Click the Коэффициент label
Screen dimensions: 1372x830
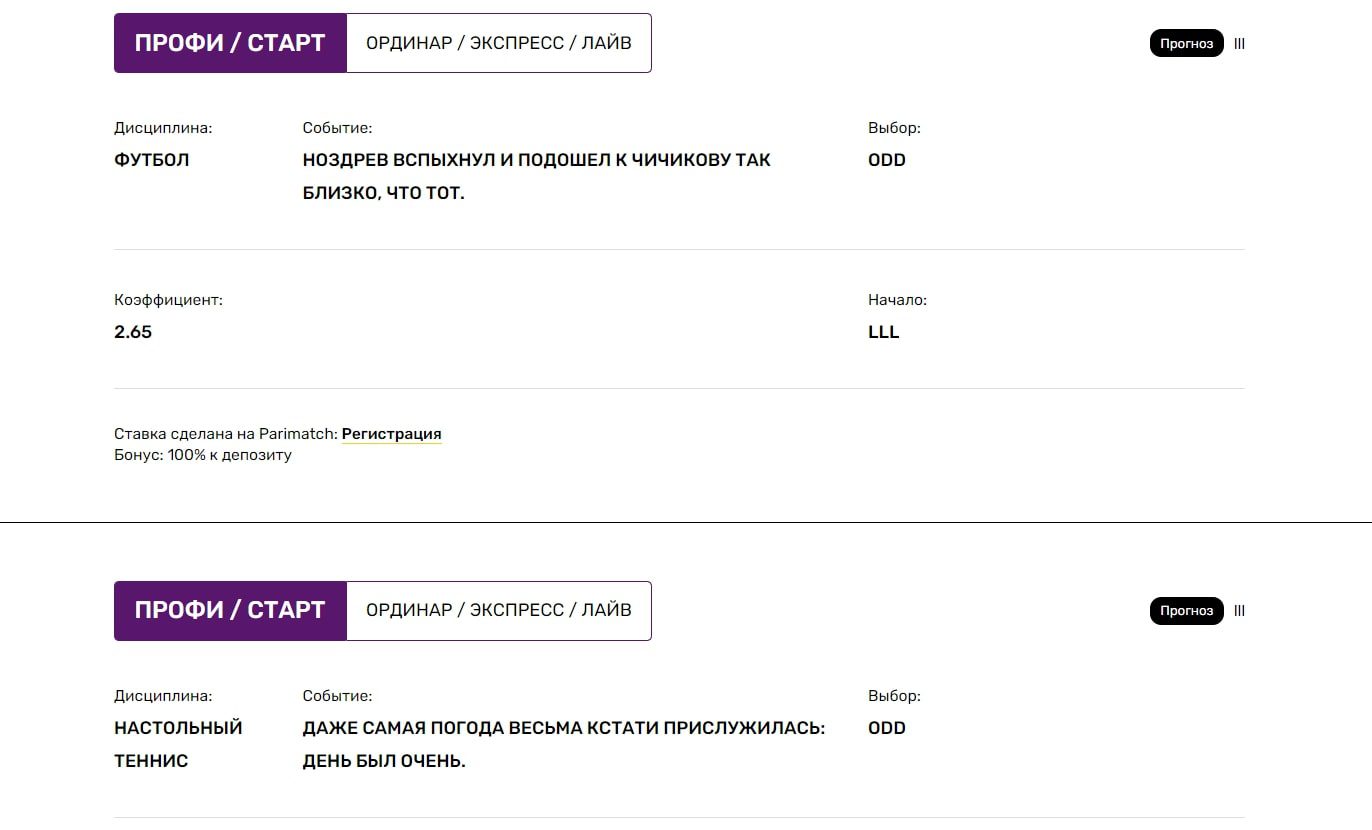(x=168, y=300)
